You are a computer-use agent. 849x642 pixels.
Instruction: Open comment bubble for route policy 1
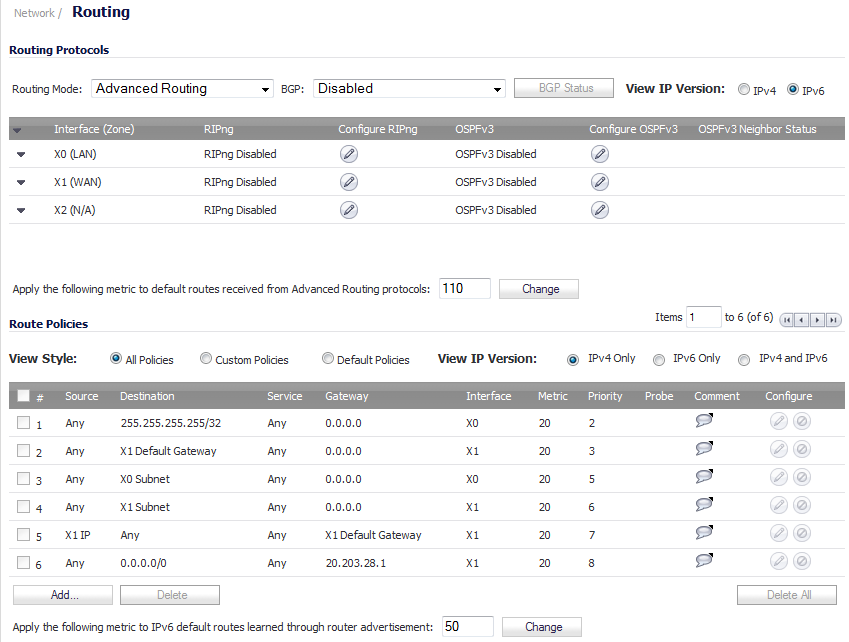(704, 422)
